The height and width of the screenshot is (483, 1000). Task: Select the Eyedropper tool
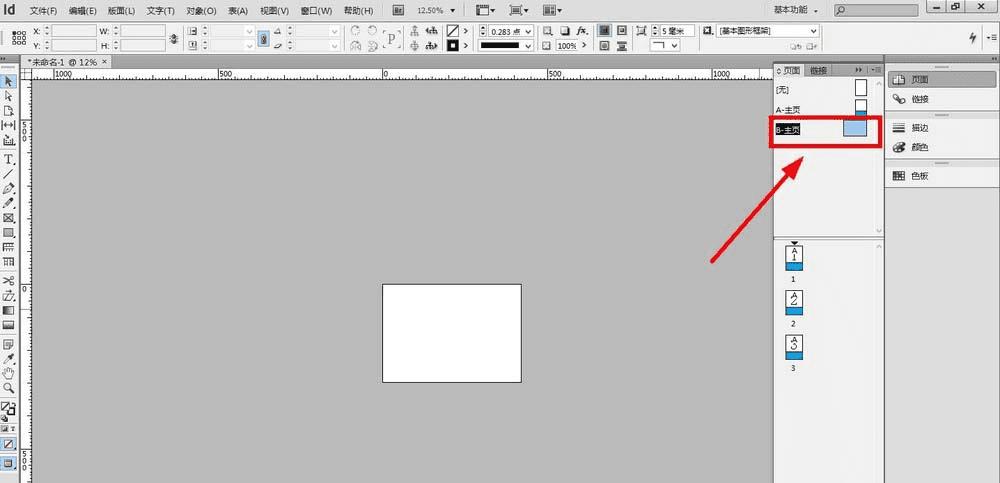[9, 359]
